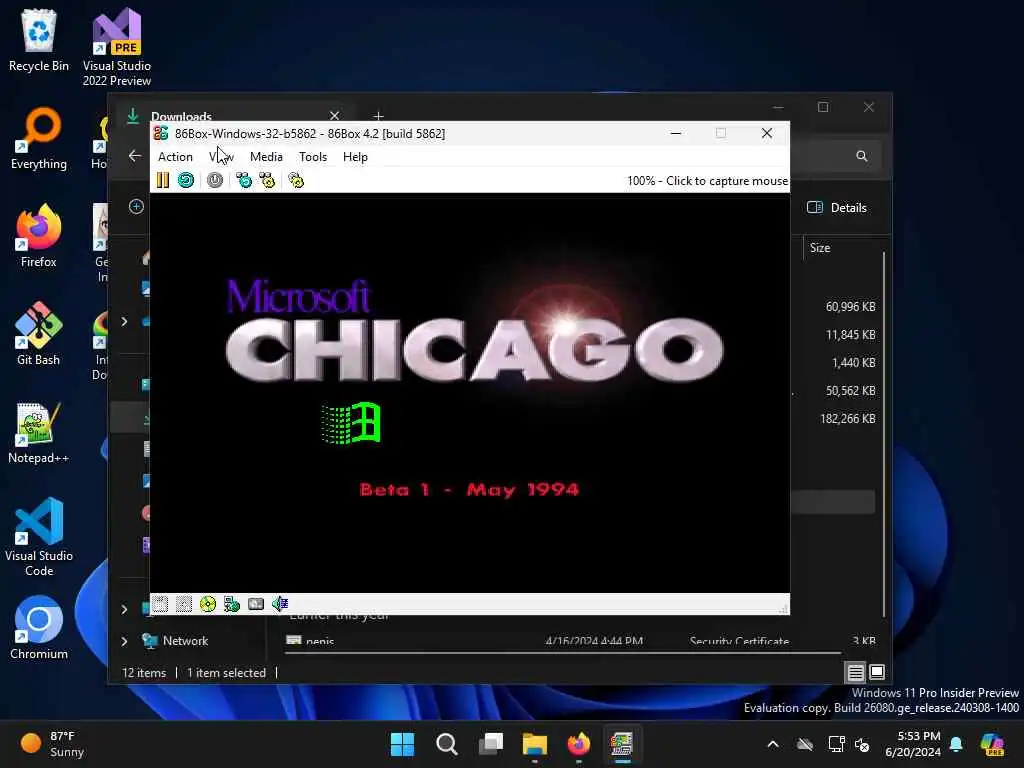Click hard disk icon in 86Box status bar

(256, 604)
